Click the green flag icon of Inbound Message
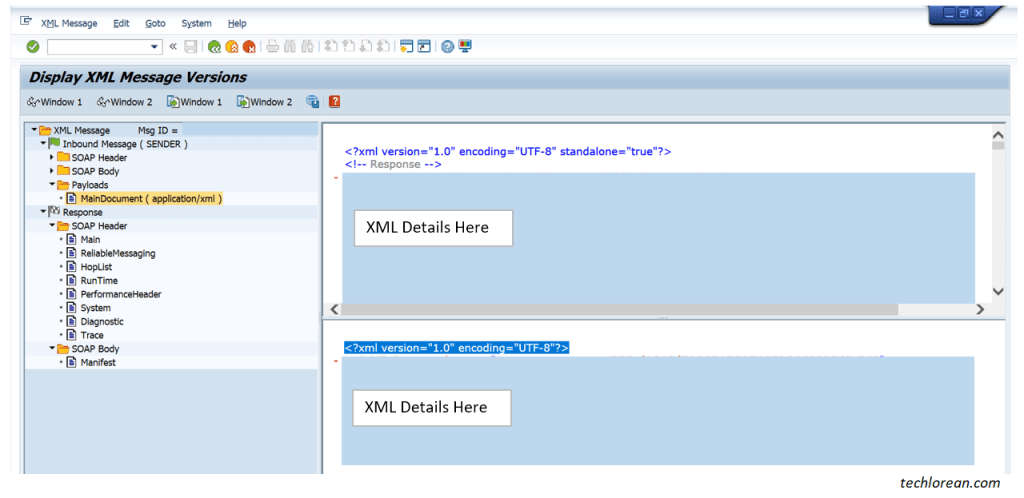 54,144
